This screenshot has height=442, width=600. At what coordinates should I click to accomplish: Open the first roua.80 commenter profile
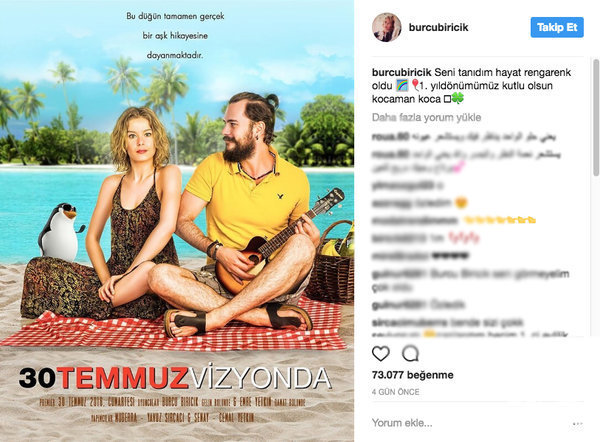click(x=390, y=136)
